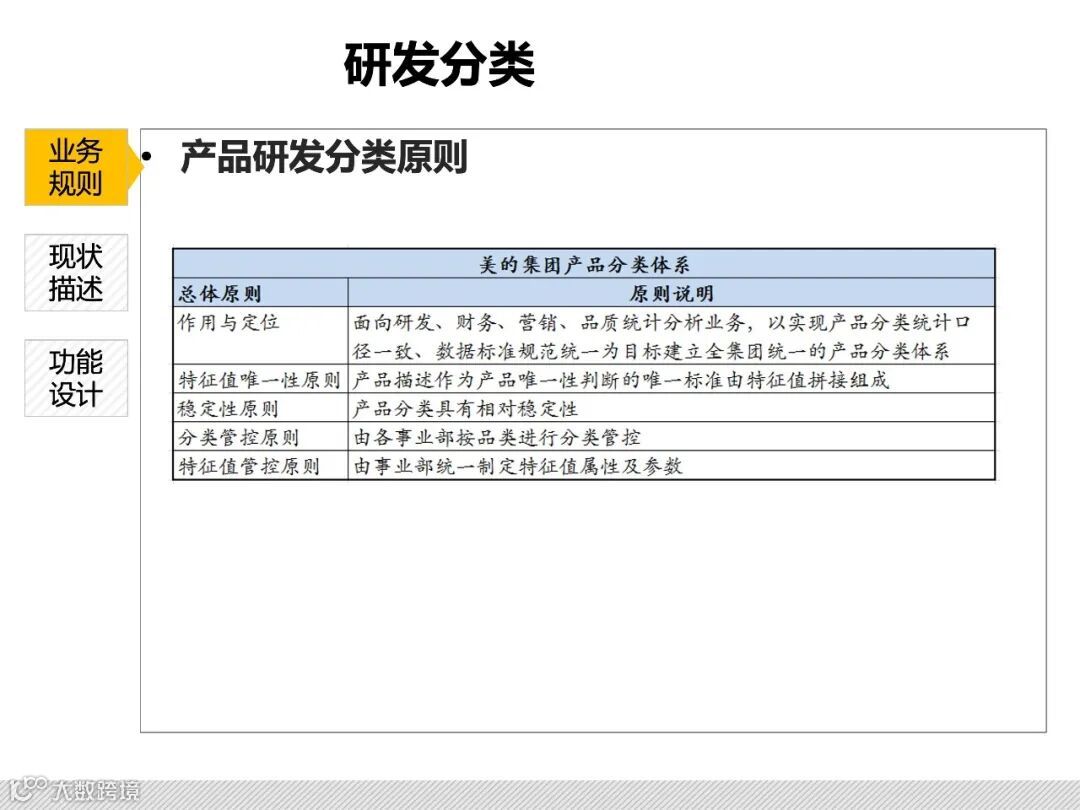The height and width of the screenshot is (810, 1080).
Task: Select the 分类管控原则 cell
Action: coord(261,437)
